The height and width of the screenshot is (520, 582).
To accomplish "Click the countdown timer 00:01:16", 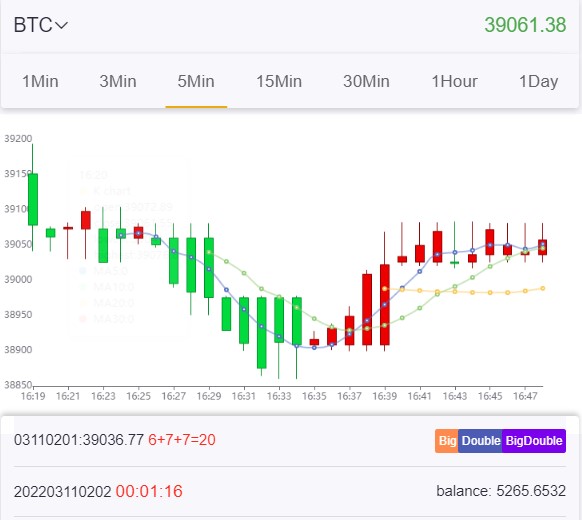I will click(x=149, y=491).
